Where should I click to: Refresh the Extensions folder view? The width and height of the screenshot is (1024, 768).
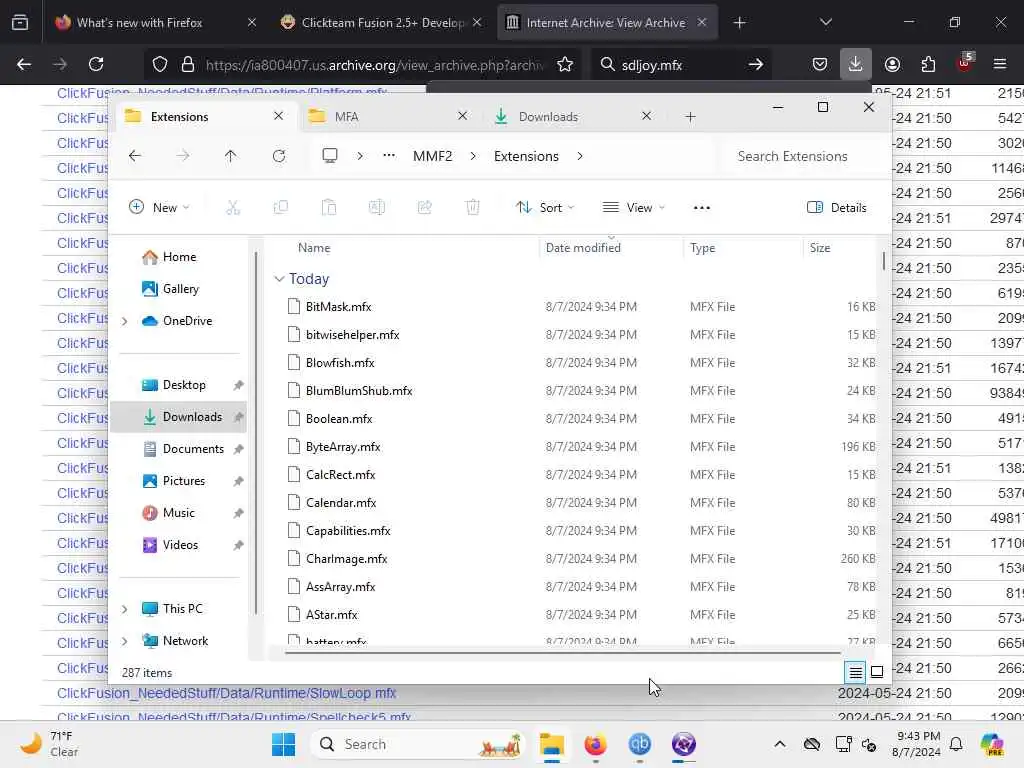tap(279, 156)
